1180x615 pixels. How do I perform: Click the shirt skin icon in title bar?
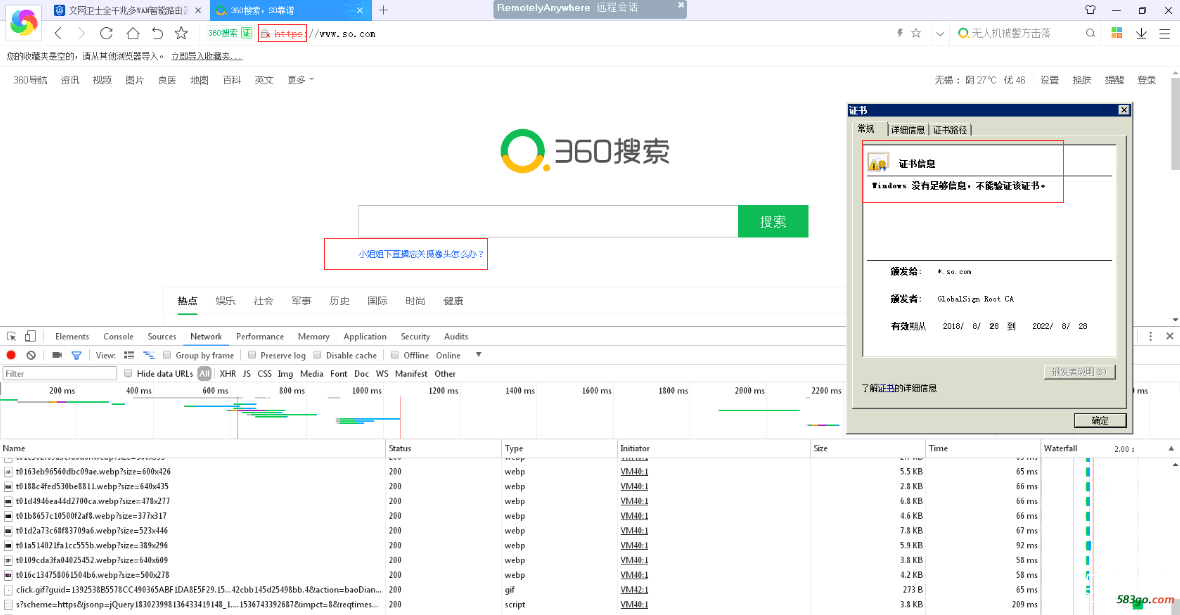click(1090, 10)
